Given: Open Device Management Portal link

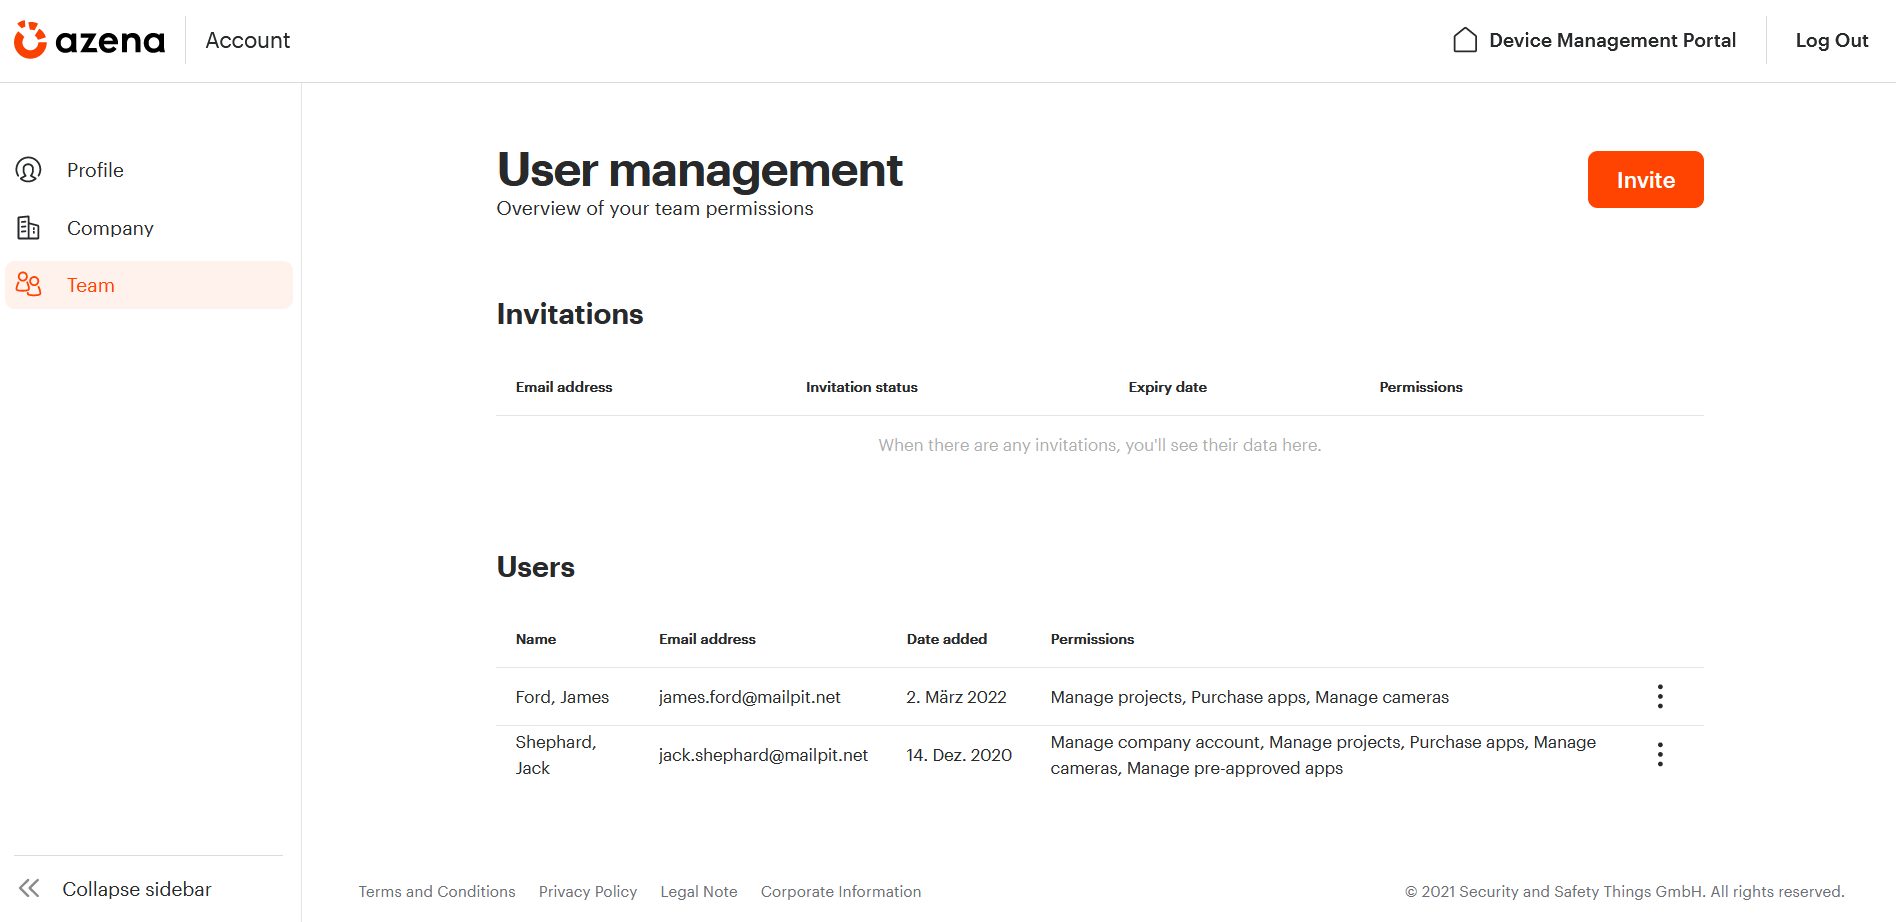Looking at the screenshot, I should pyautogui.click(x=1612, y=40).
